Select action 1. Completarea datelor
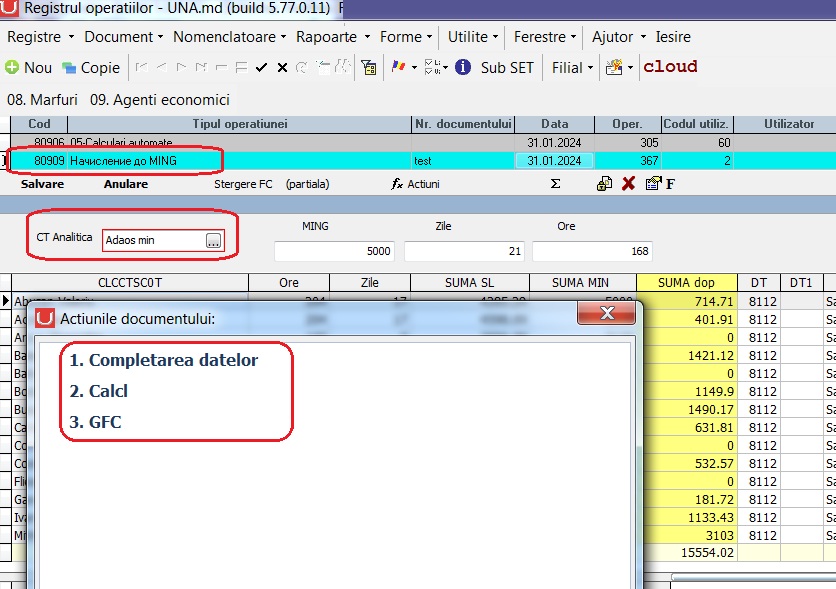Image resolution: width=836 pixels, height=589 pixels. pyautogui.click(x=164, y=360)
